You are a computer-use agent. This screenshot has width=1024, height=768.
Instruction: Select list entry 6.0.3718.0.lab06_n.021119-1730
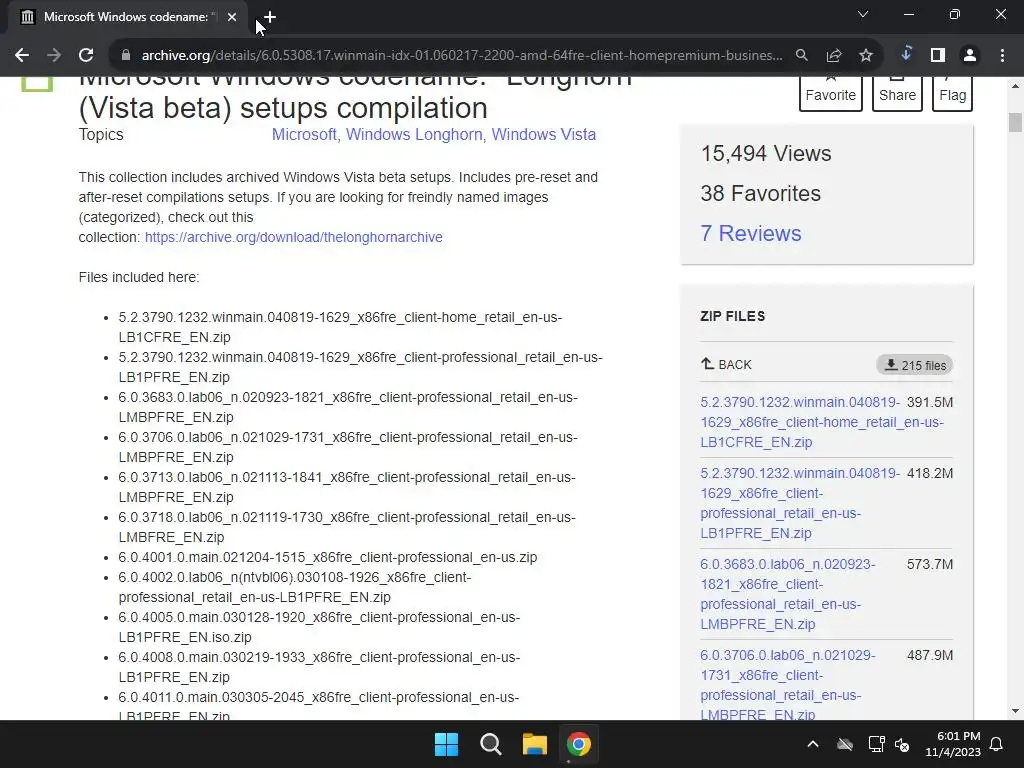click(x=347, y=527)
